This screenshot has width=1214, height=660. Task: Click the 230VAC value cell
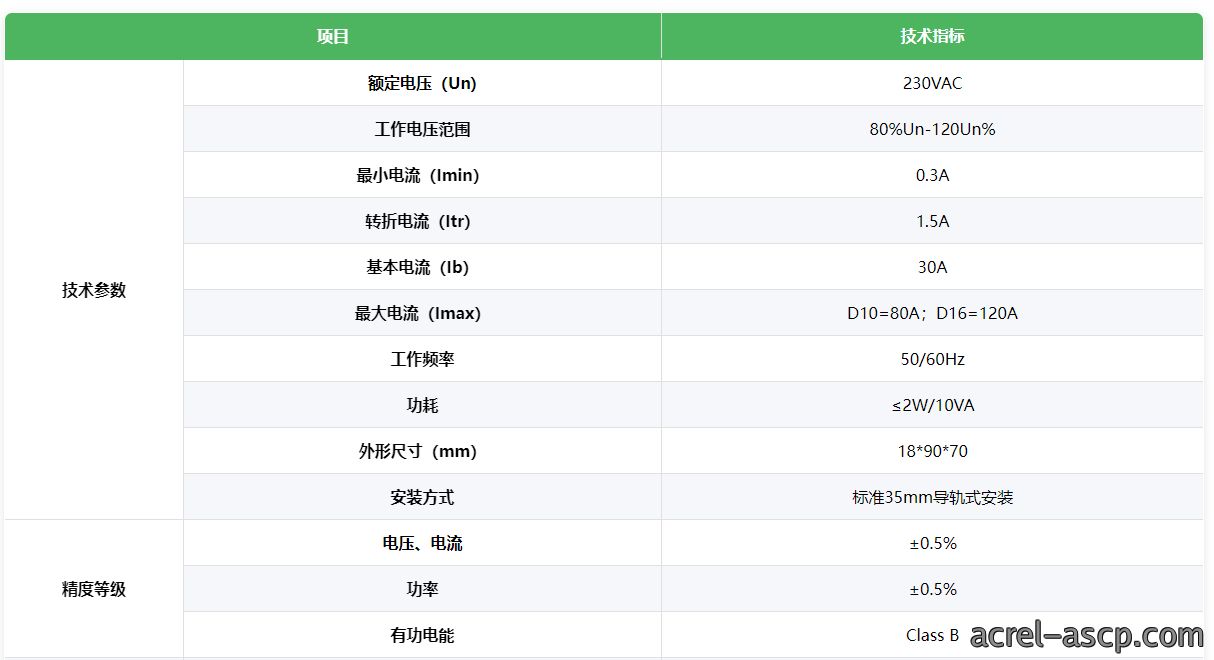tap(932, 83)
